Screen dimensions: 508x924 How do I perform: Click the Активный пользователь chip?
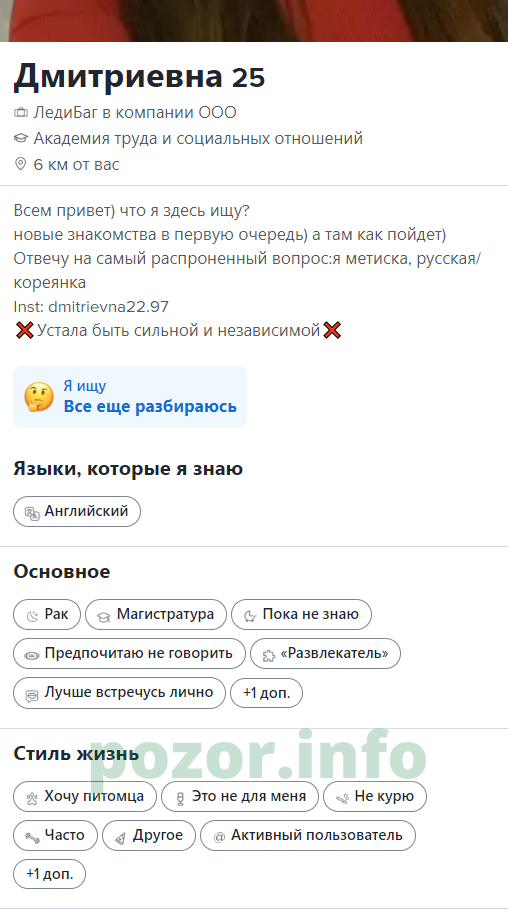308,836
